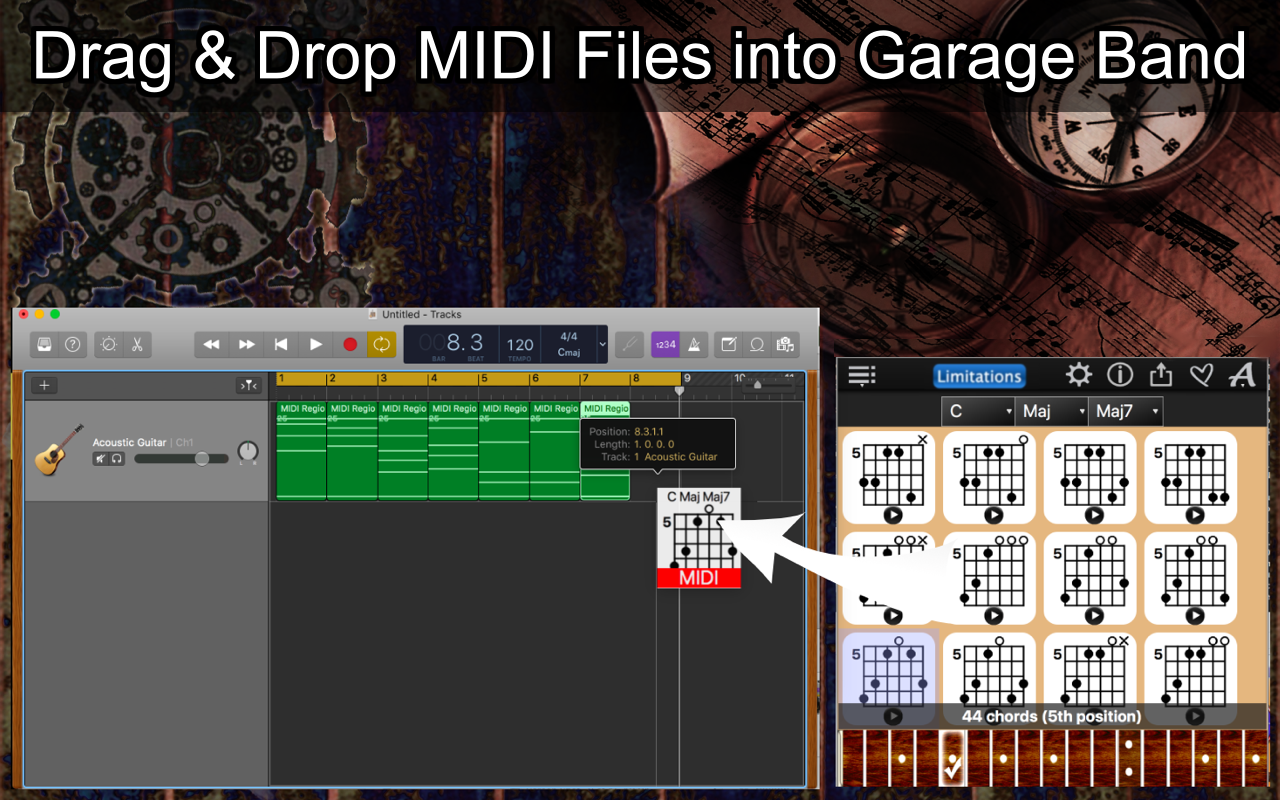1280x800 pixels.
Task: Open chord app settings gear
Action: pyautogui.click(x=1078, y=375)
